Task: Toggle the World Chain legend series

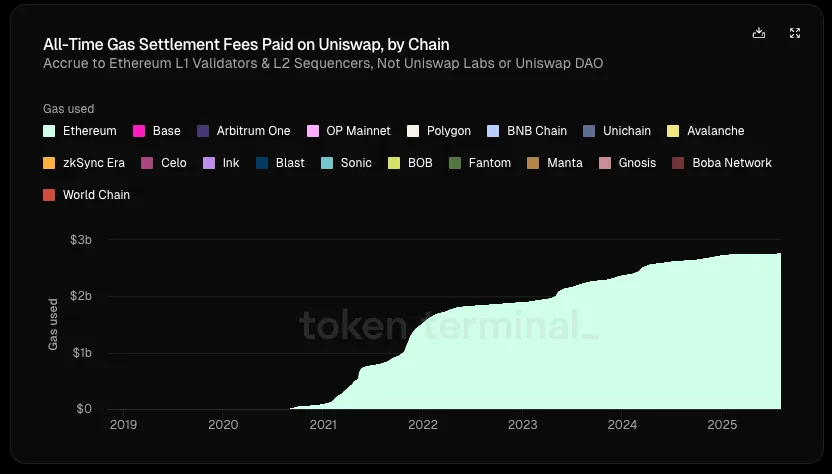Action: click(x=86, y=195)
